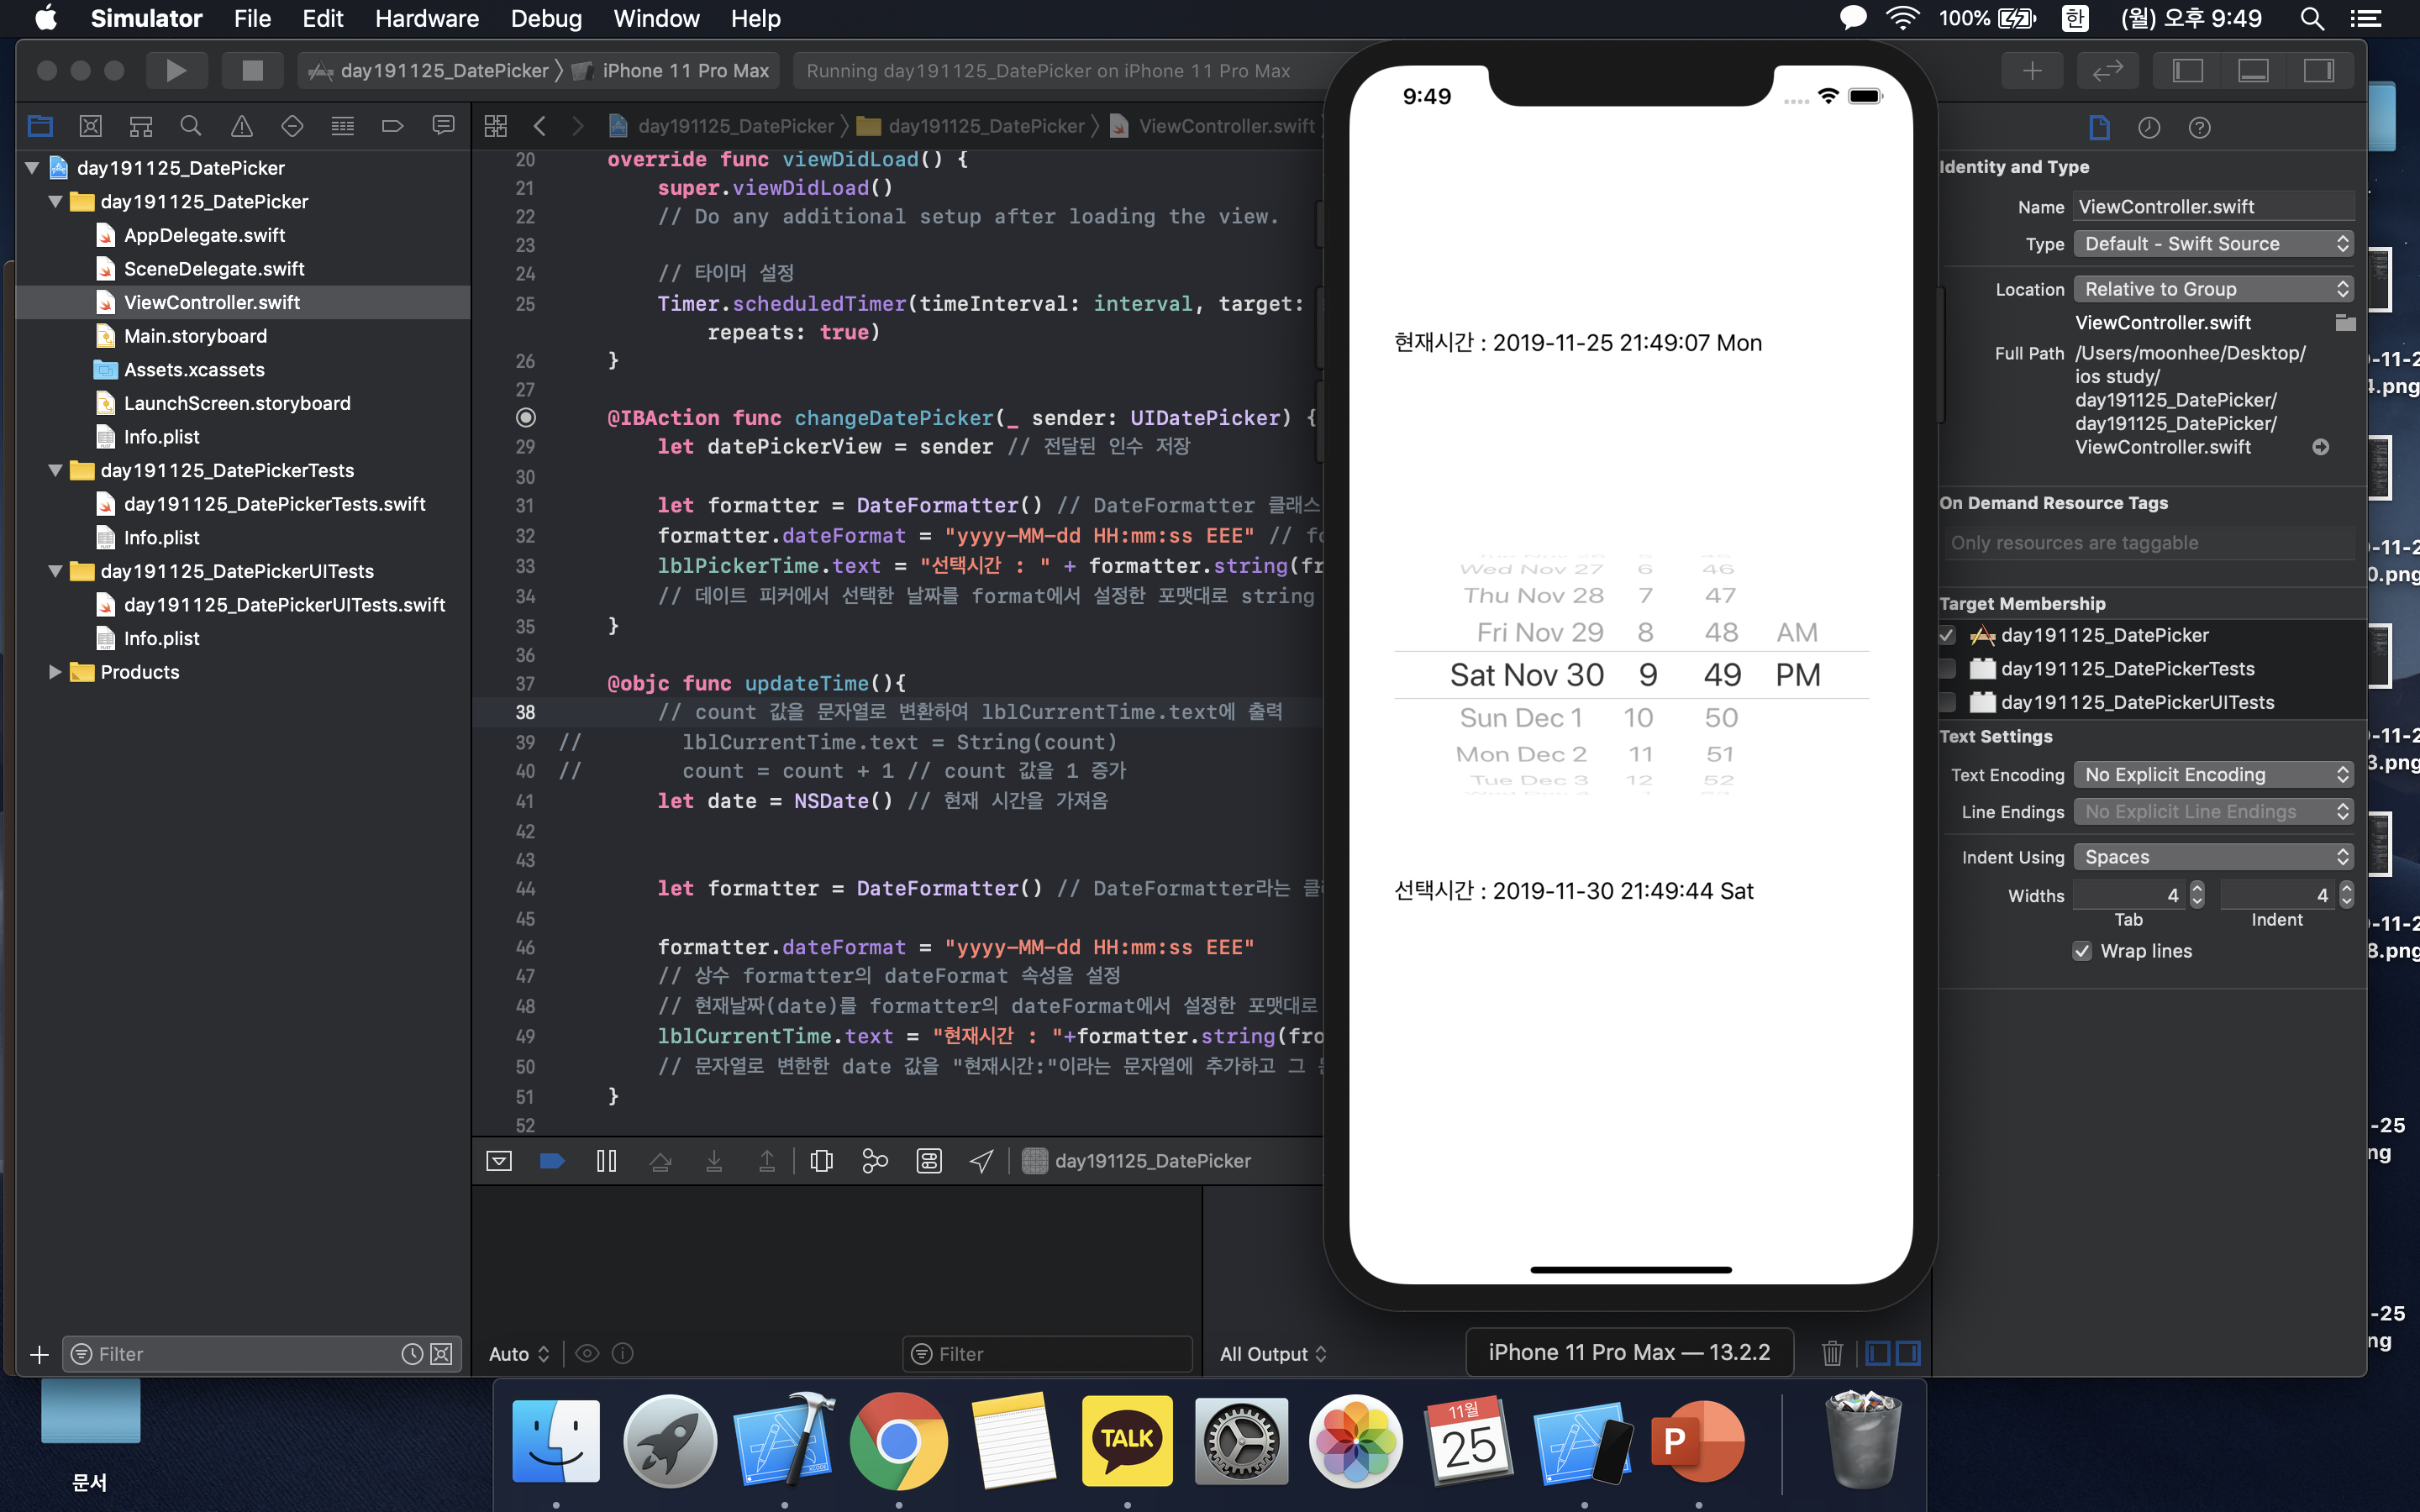Expand the Products folder
The image size is (2420, 1512).
[x=55, y=672]
